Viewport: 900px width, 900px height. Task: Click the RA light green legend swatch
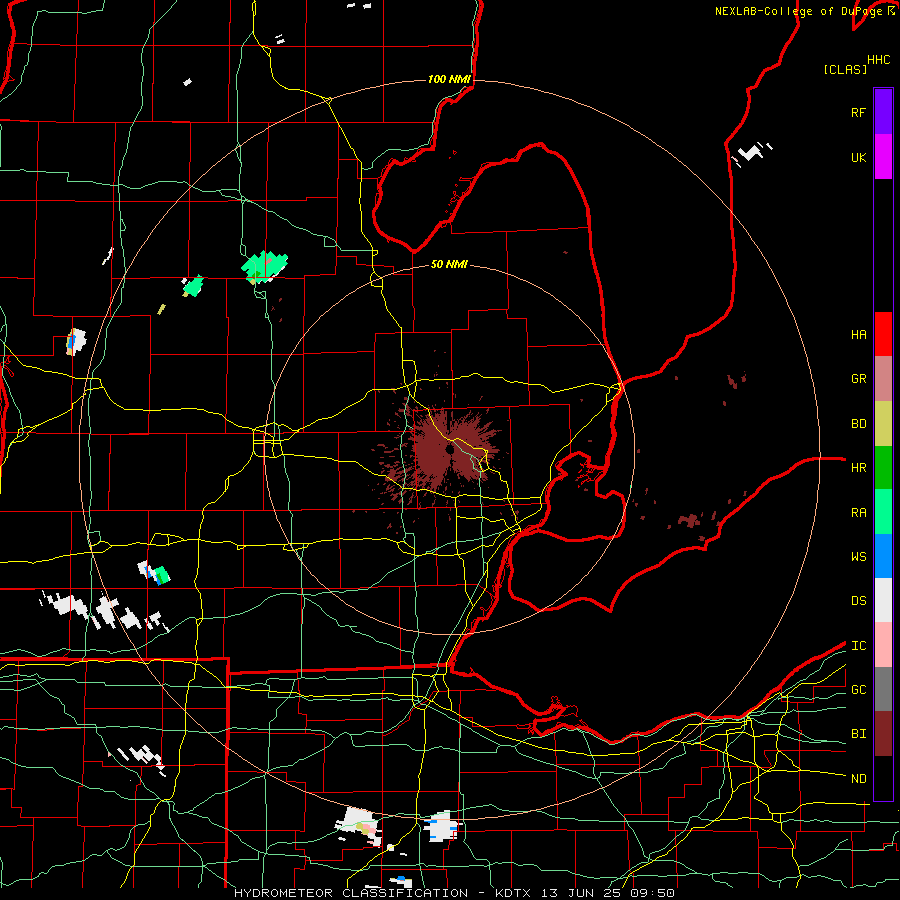pos(883,512)
